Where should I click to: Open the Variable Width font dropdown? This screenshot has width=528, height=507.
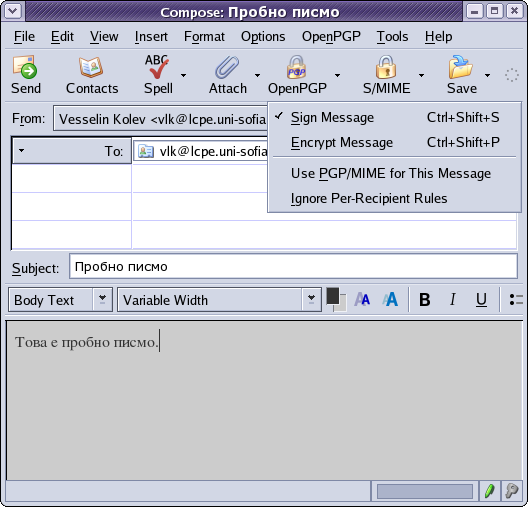coord(311,299)
